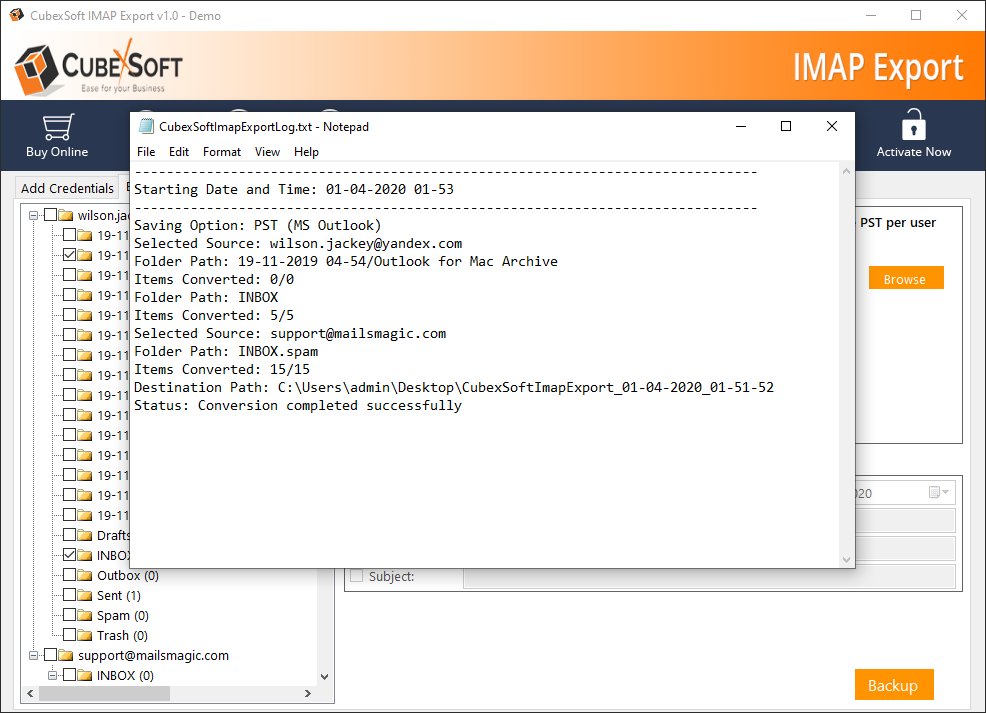
Task: Click the Outbox (0) folder icon
Action: pyautogui.click(x=85, y=575)
